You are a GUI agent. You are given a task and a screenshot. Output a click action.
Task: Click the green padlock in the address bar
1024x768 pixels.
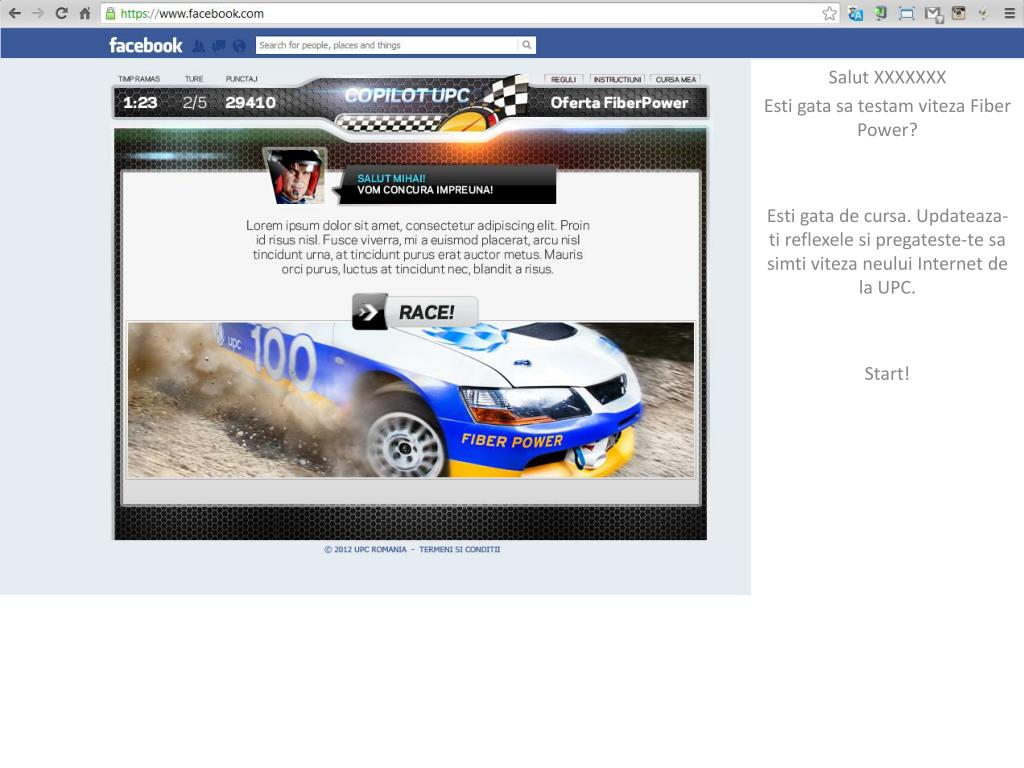pos(110,13)
